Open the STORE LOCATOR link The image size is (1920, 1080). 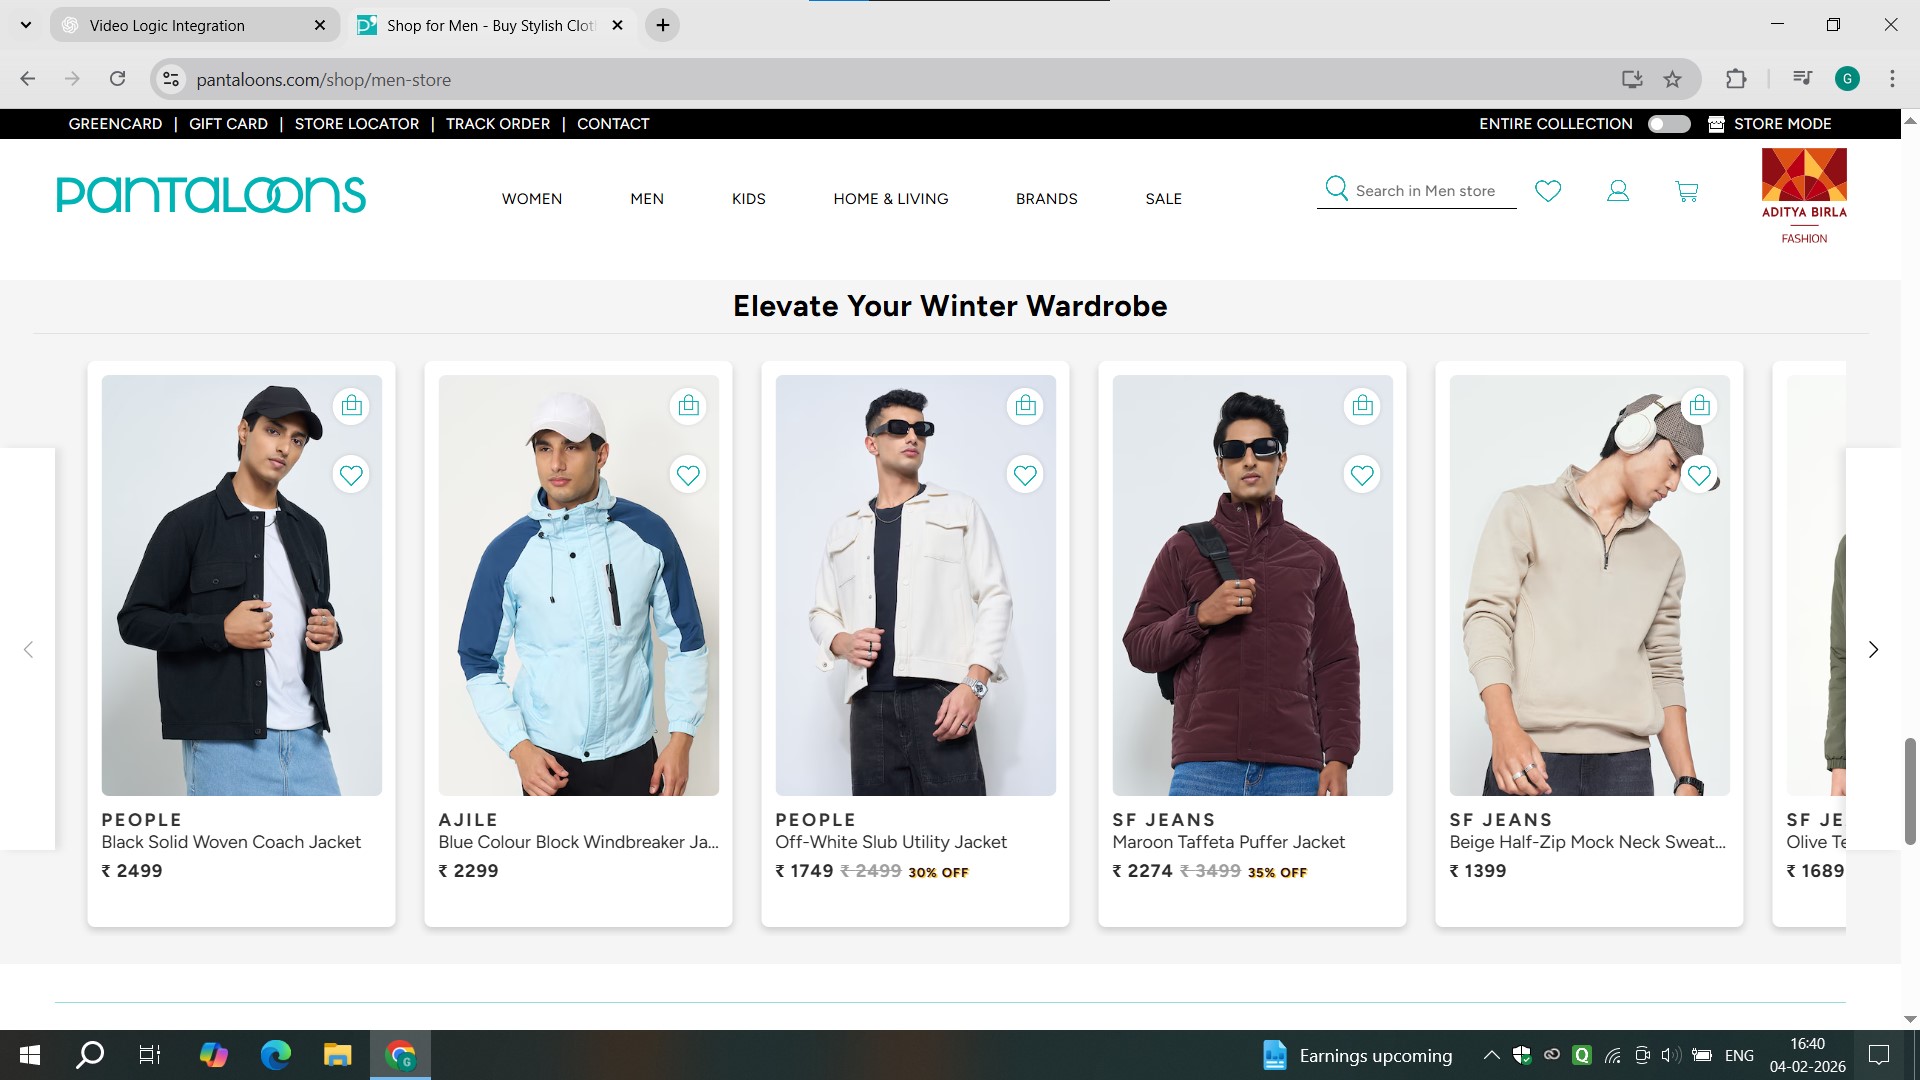[357, 124]
